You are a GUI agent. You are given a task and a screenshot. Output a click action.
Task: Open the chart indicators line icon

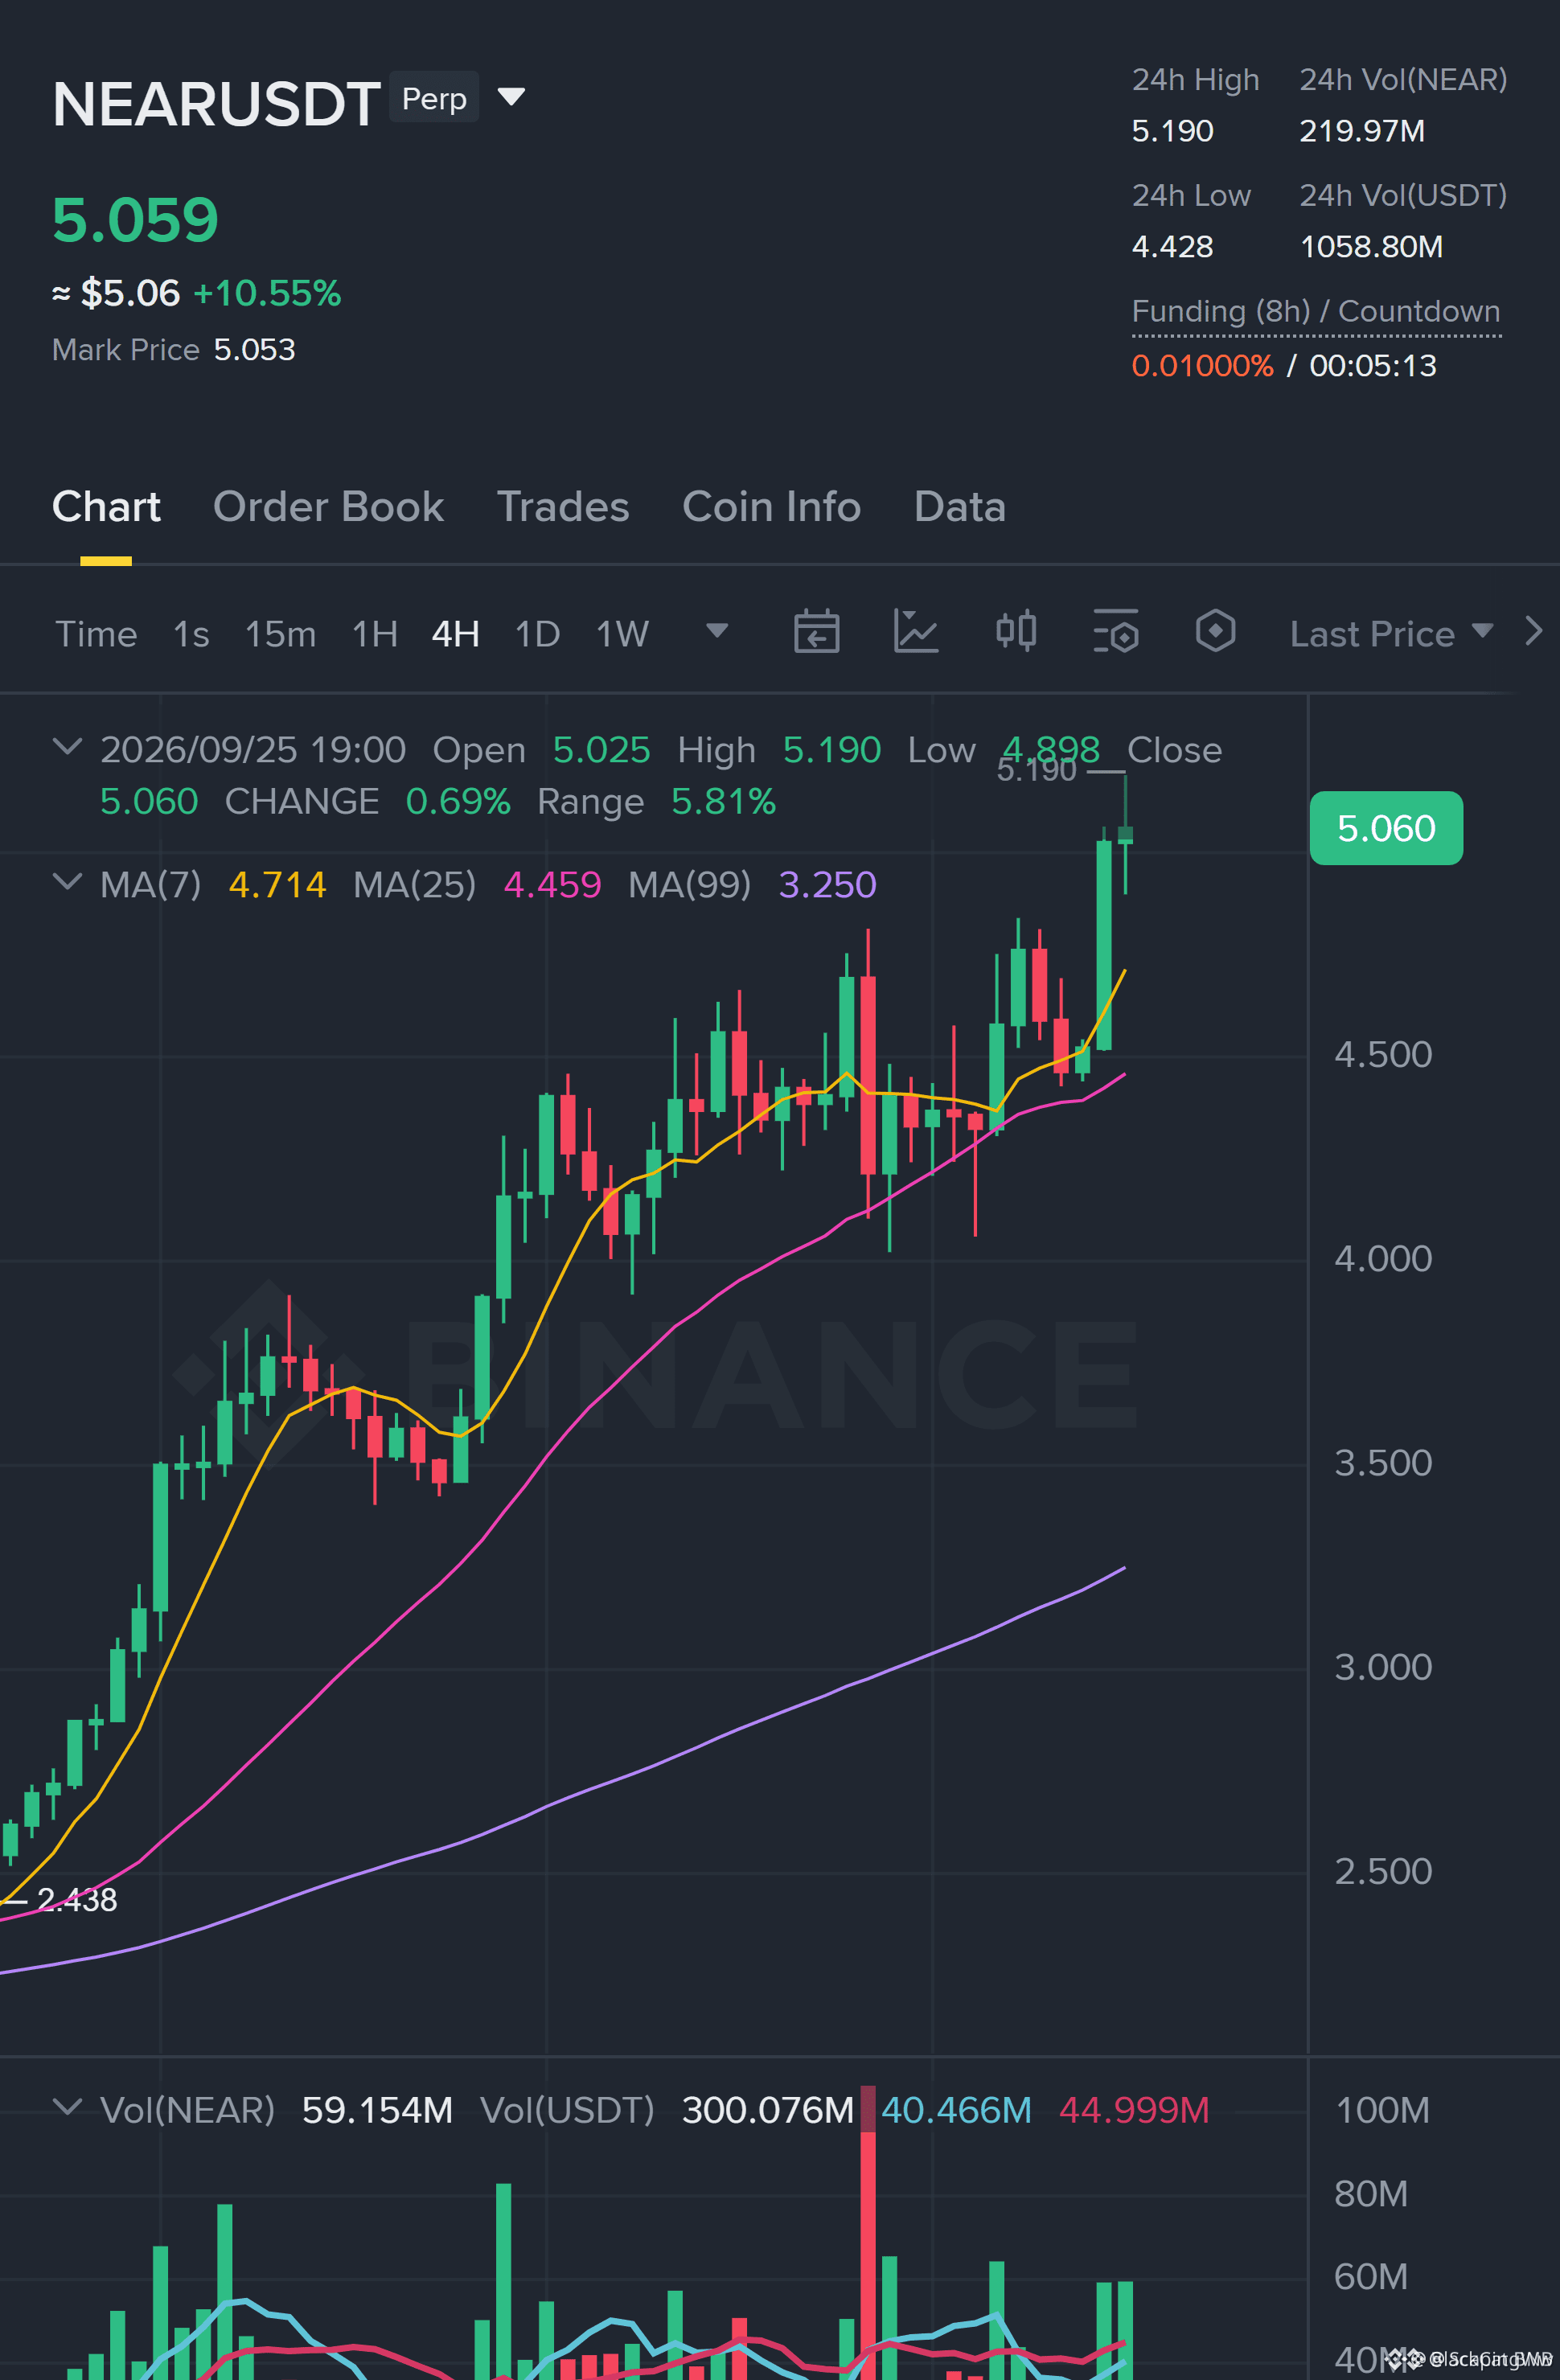[x=915, y=631]
